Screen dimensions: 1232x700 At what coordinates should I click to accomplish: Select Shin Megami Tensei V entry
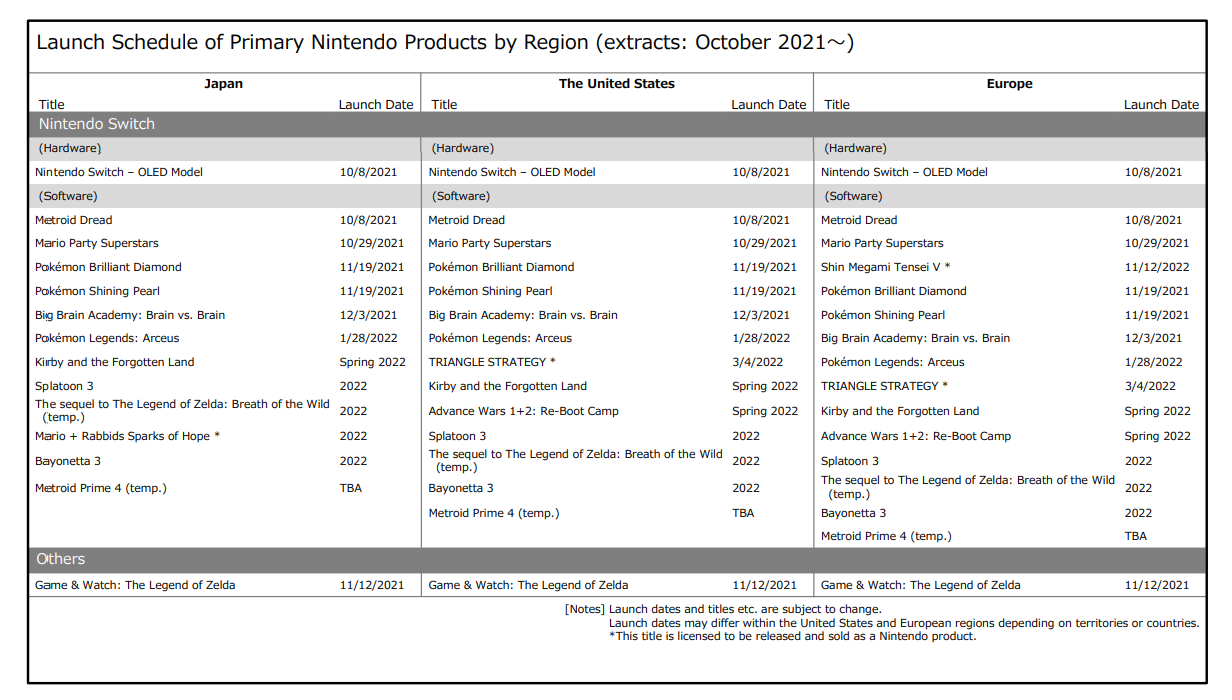click(x=885, y=267)
